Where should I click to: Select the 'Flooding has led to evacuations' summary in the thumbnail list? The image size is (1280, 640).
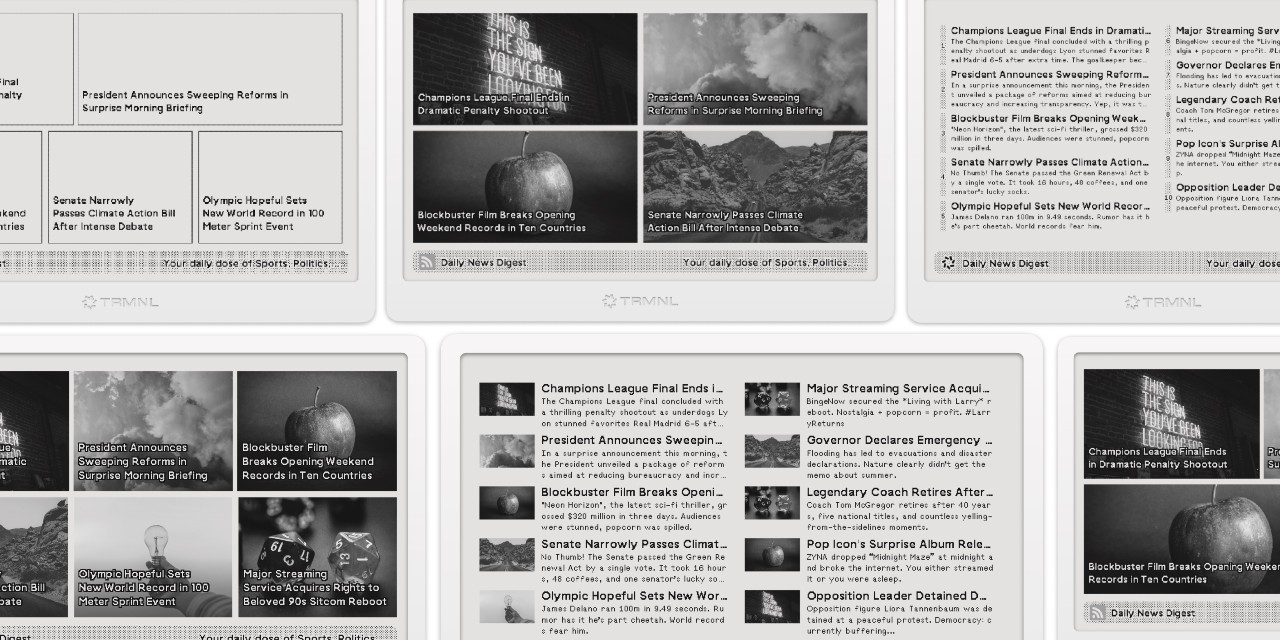[x=899, y=463]
